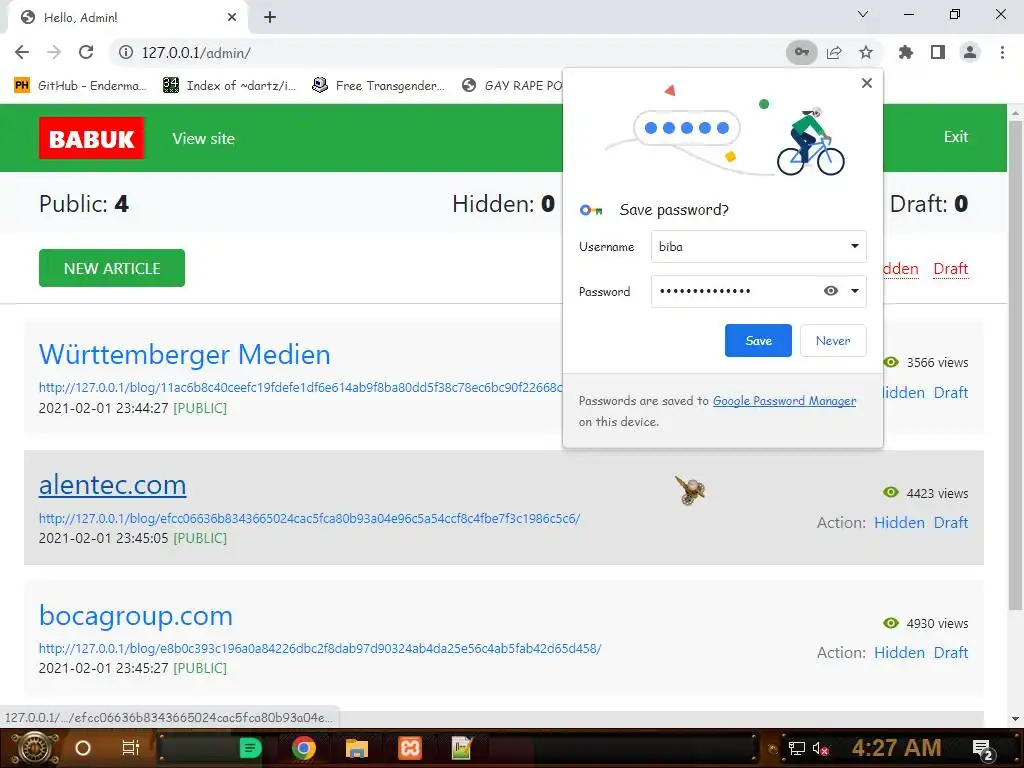Open the alentec.com article title

pyautogui.click(x=112, y=485)
